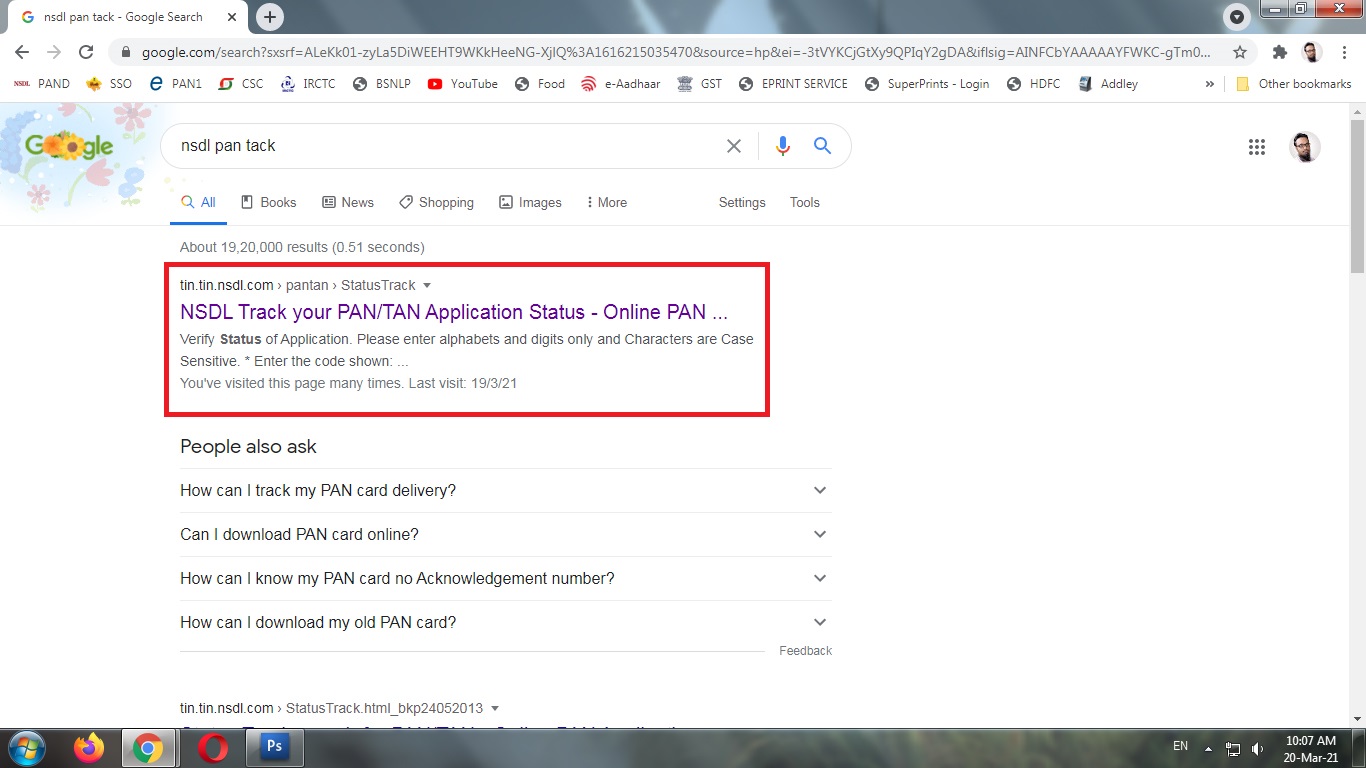
Task: Open the dropdown arrow beside pantan › StatusTrack
Action: click(x=427, y=286)
